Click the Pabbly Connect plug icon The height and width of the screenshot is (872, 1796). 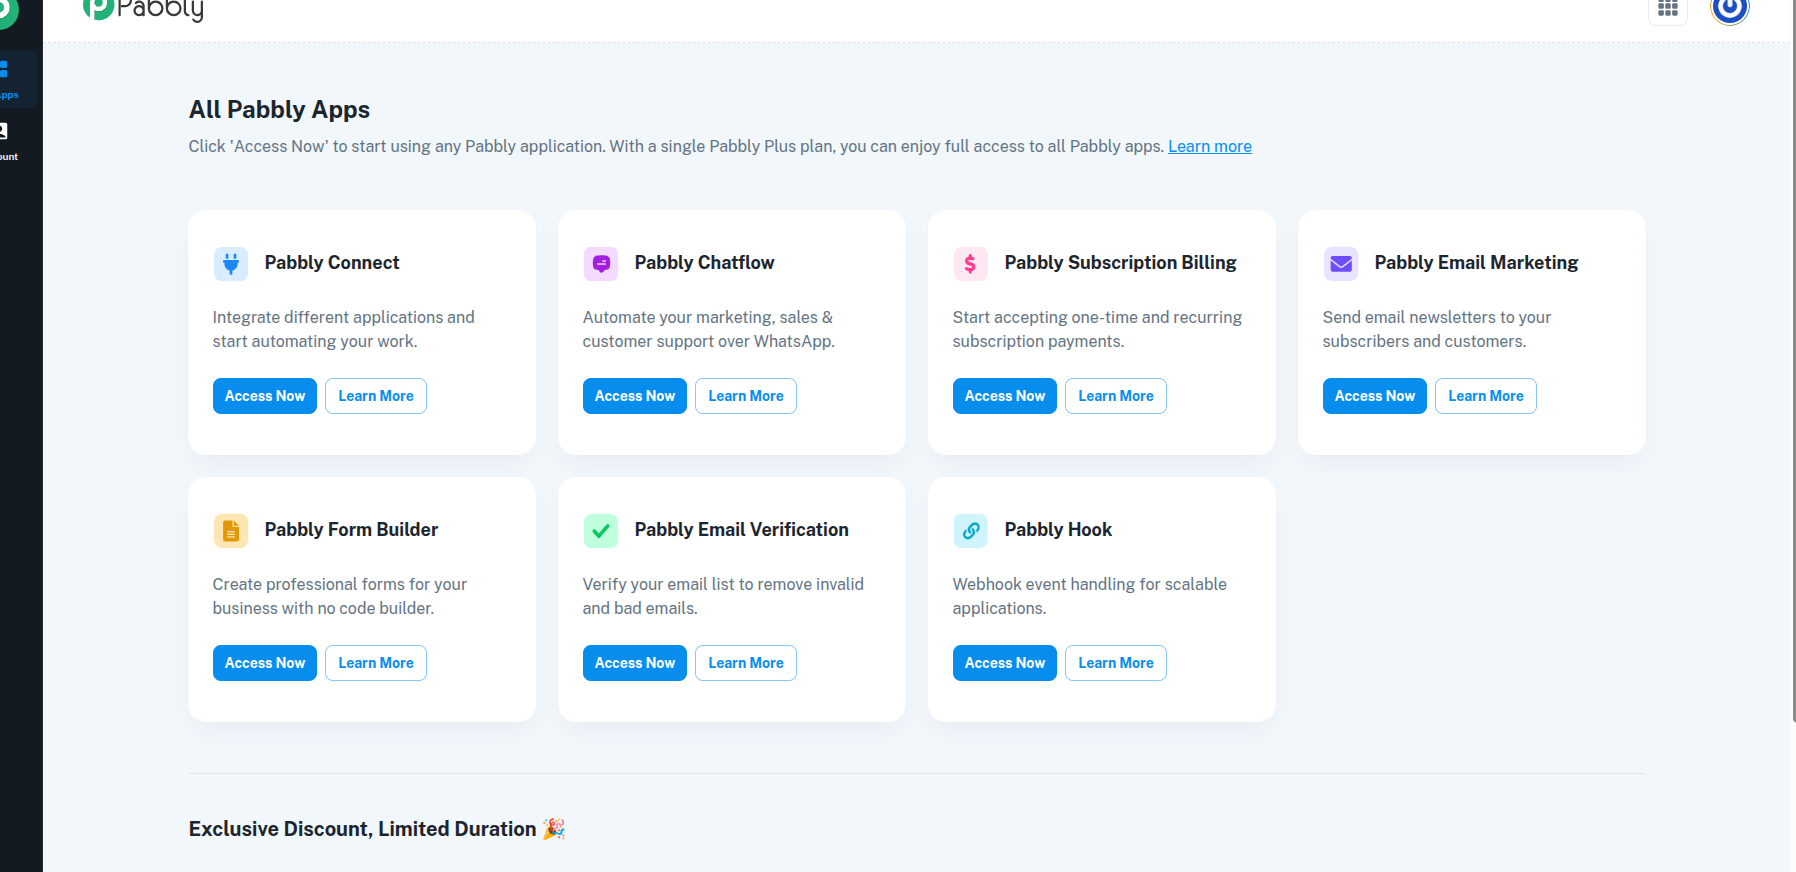coord(231,264)
